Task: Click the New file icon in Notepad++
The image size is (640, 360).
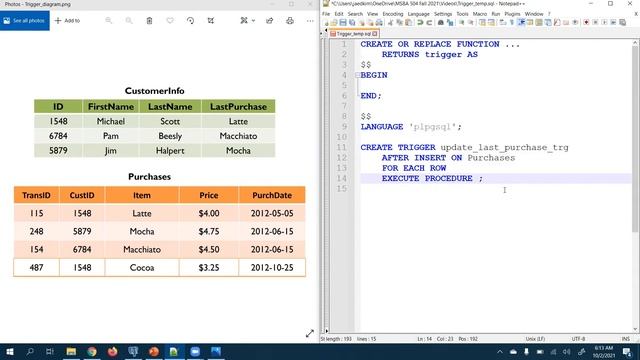Action: [x=326, y=22]
